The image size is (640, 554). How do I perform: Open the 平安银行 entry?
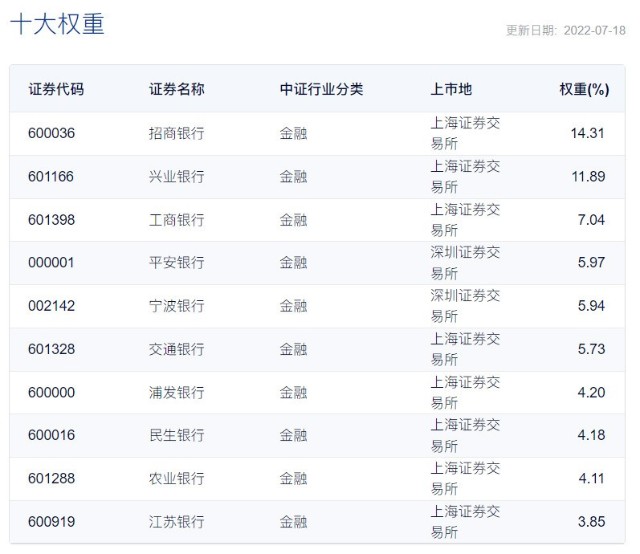(177, 263)
